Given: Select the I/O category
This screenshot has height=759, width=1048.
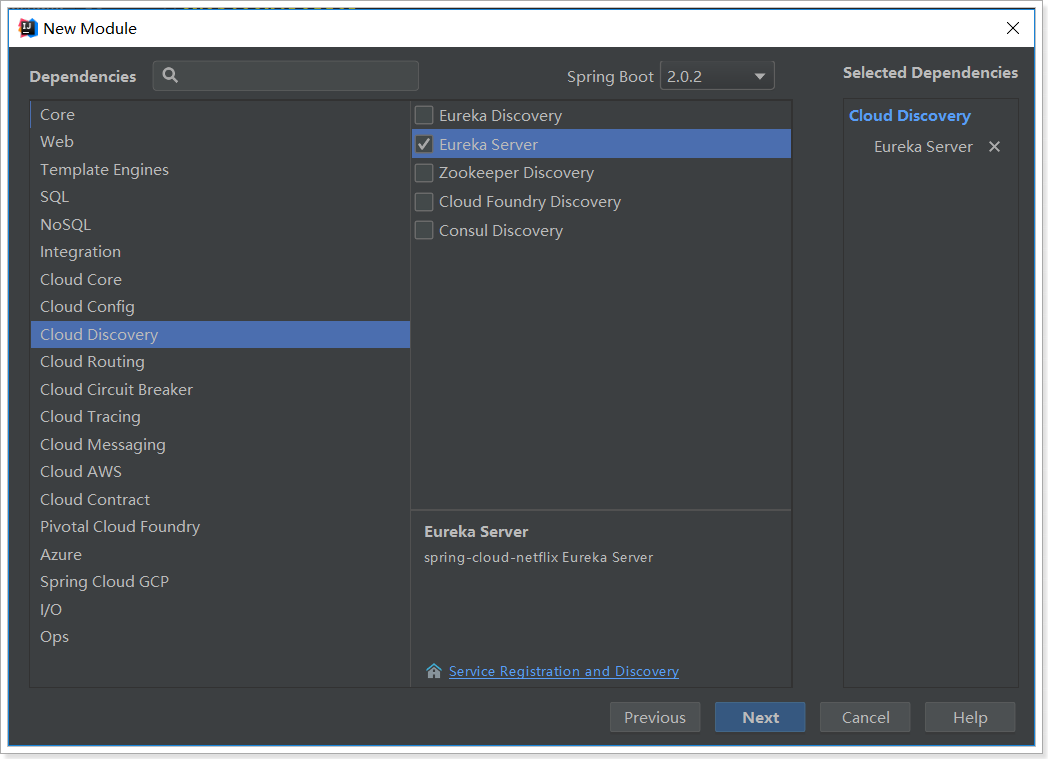Looking at the screenshot, I should (x=220, y=609).
